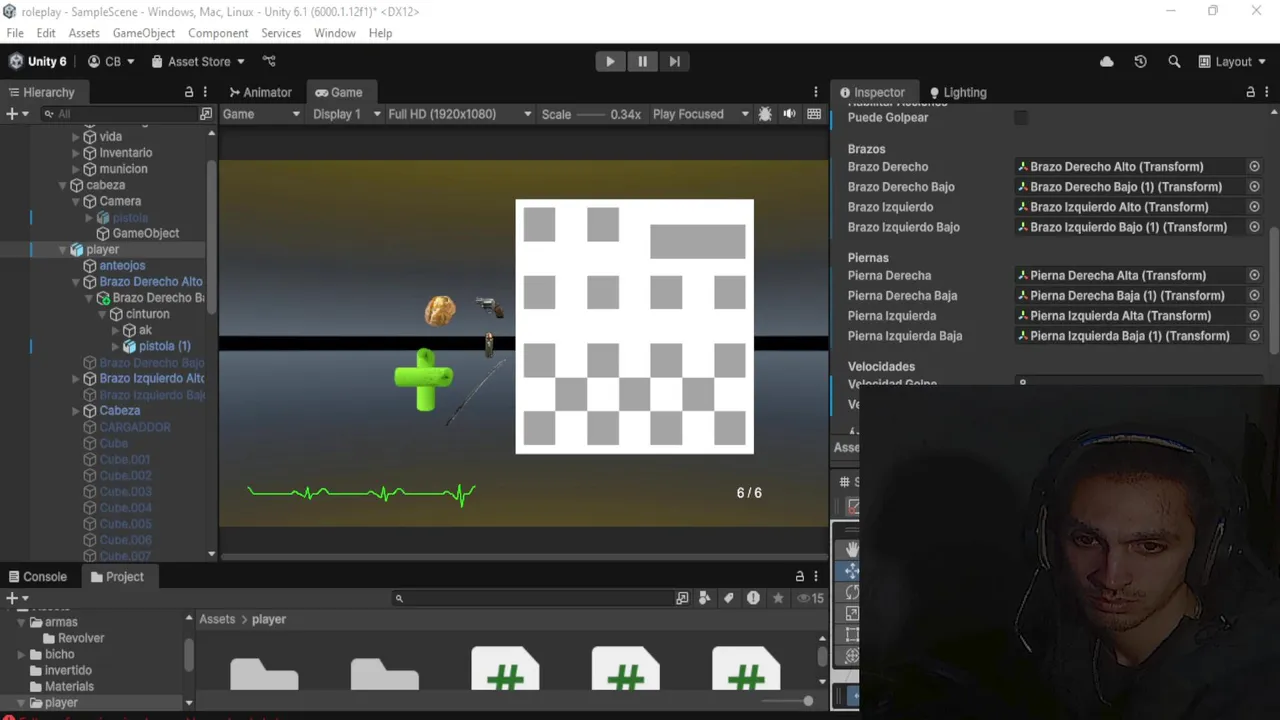The image size is (1280, 720).
Task: Pick object for Brazo Izquierdo field
Action: click(x=1254, y=207)
